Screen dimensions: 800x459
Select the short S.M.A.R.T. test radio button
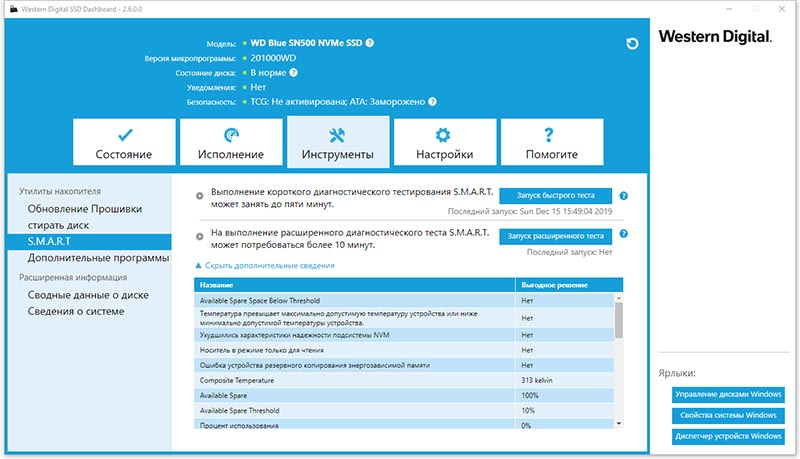pyautogui.click(x=199, y=196)
